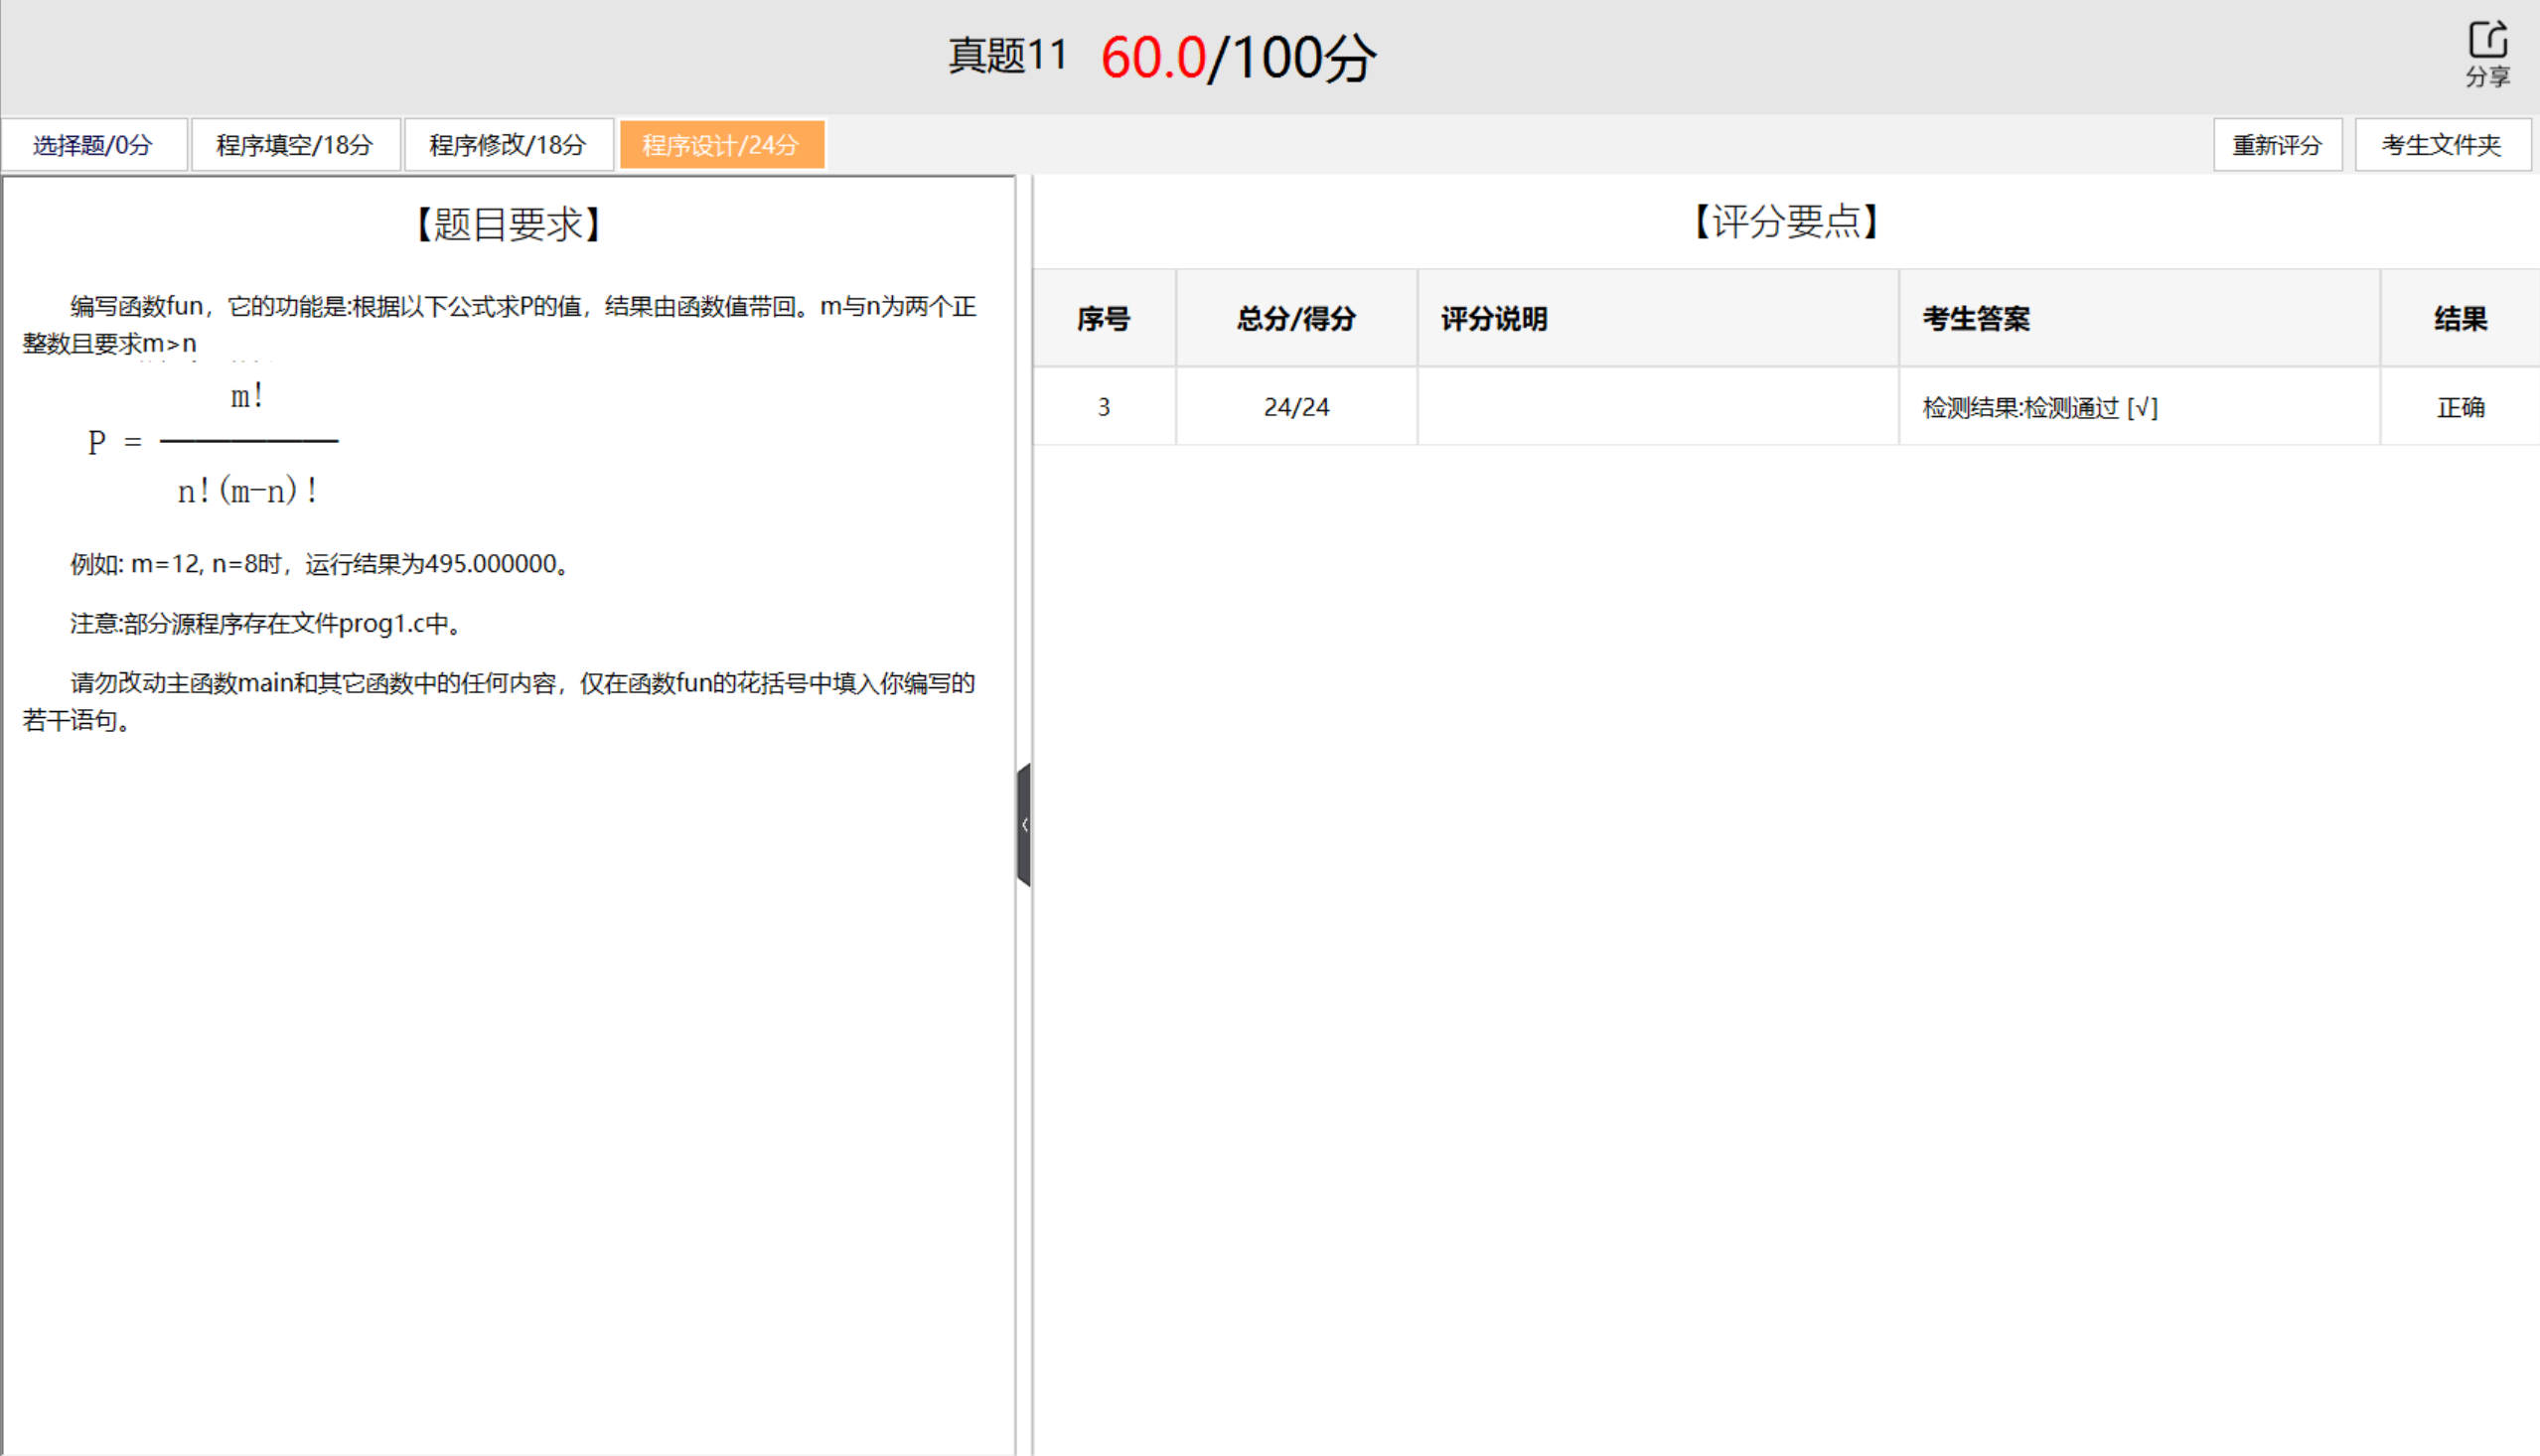Switch to the 选择题/0分 tab
The image size is (2540, 1456).
[x=93, y=145]
